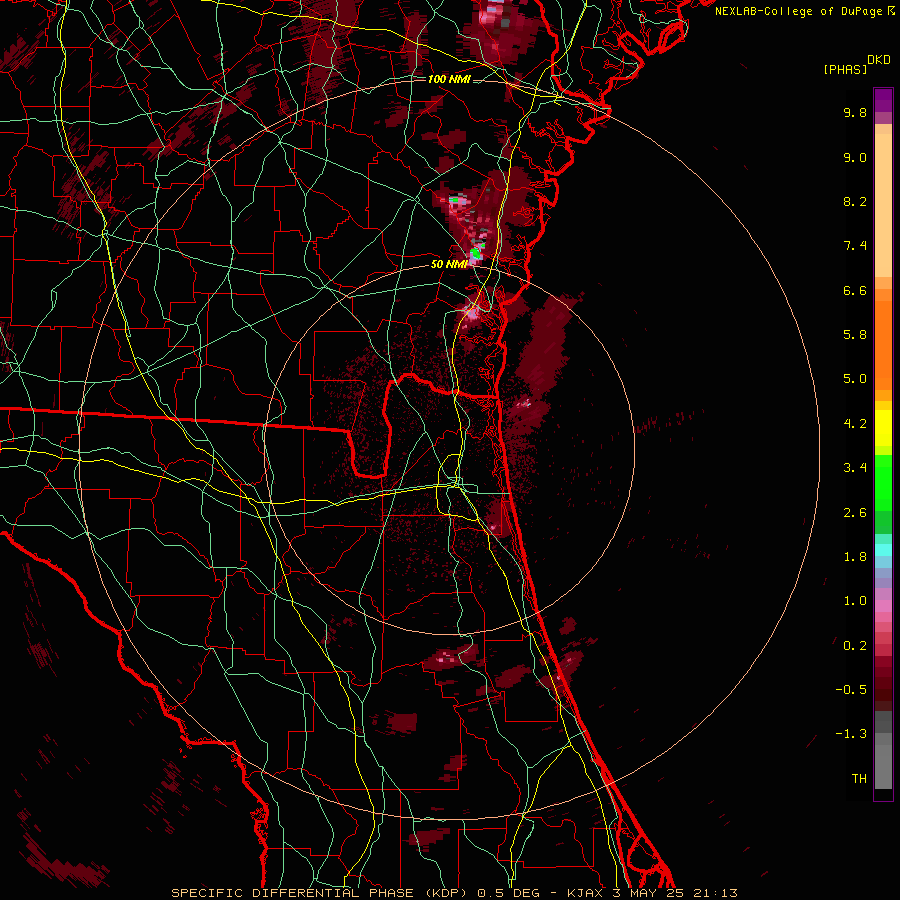Select the 6.6 legend value

pyautogui.click(x=855, y=290)
